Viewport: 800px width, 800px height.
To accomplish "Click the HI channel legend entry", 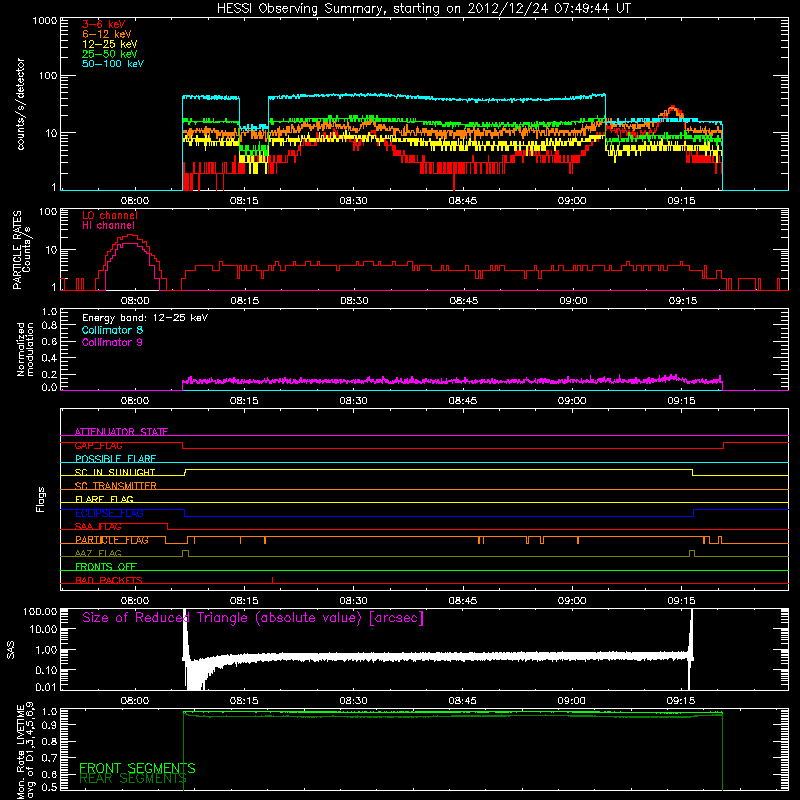I will [x=108, y=226].
